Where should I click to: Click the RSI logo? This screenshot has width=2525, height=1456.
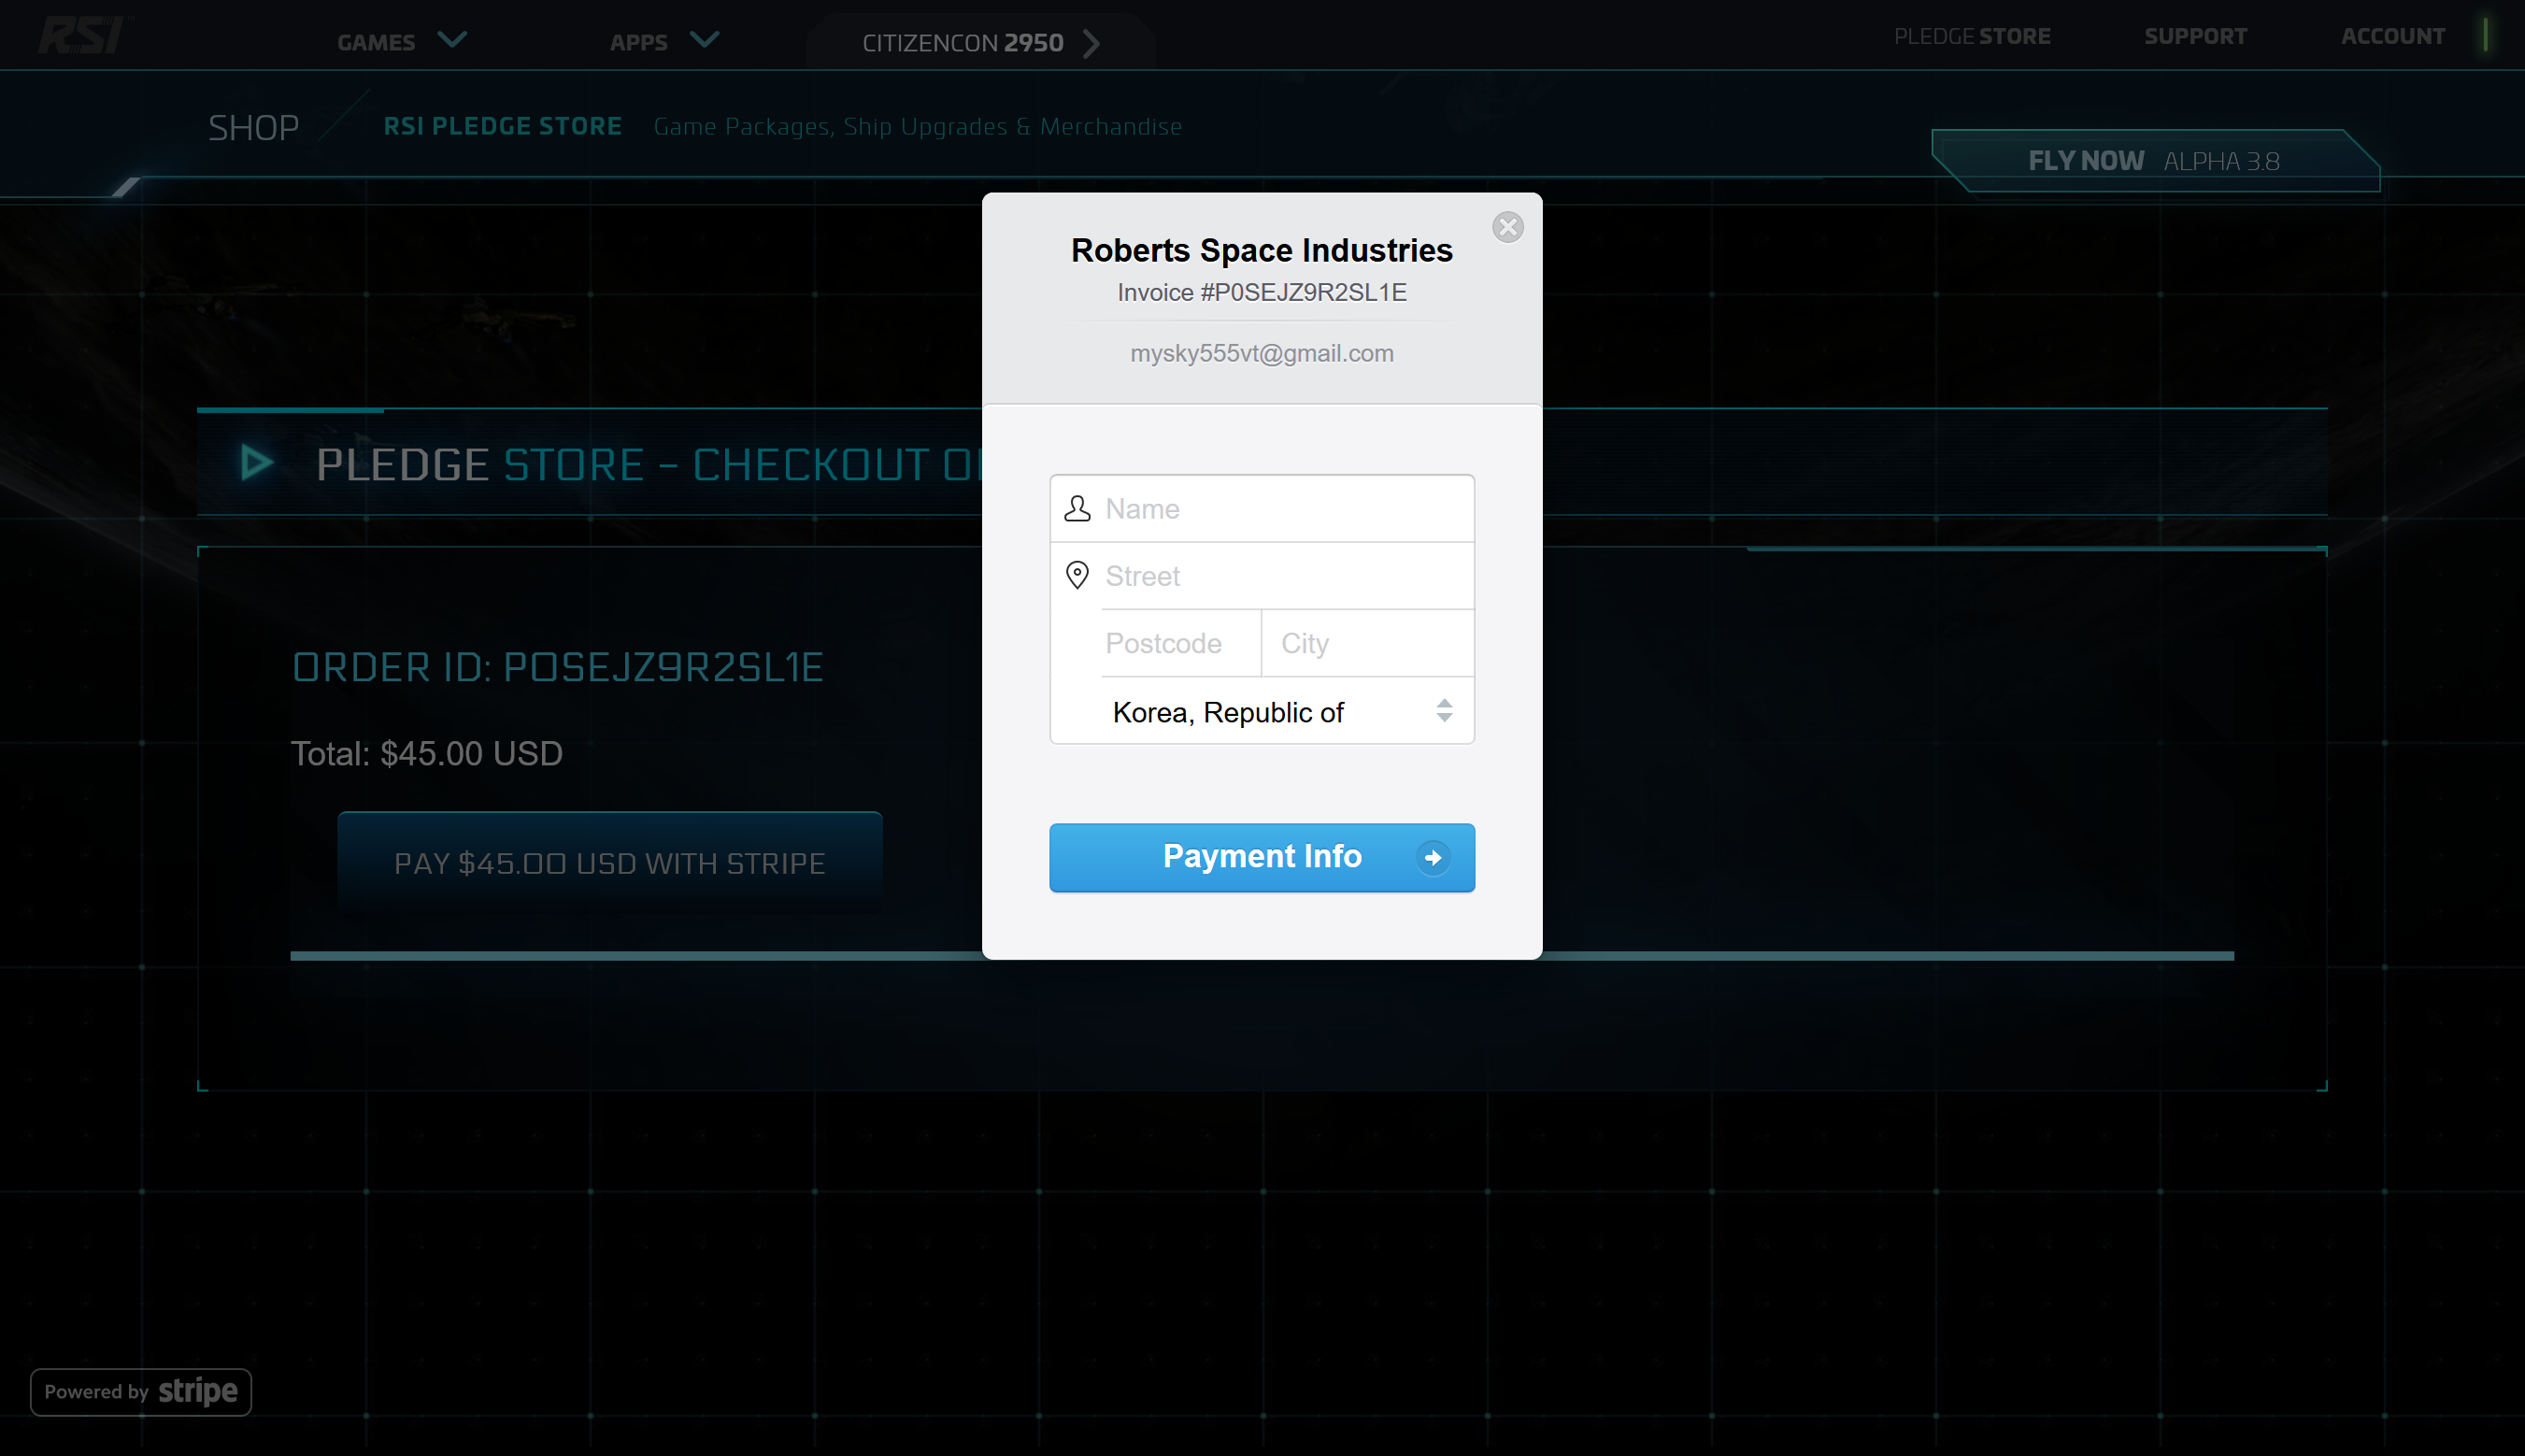(84, 35)
